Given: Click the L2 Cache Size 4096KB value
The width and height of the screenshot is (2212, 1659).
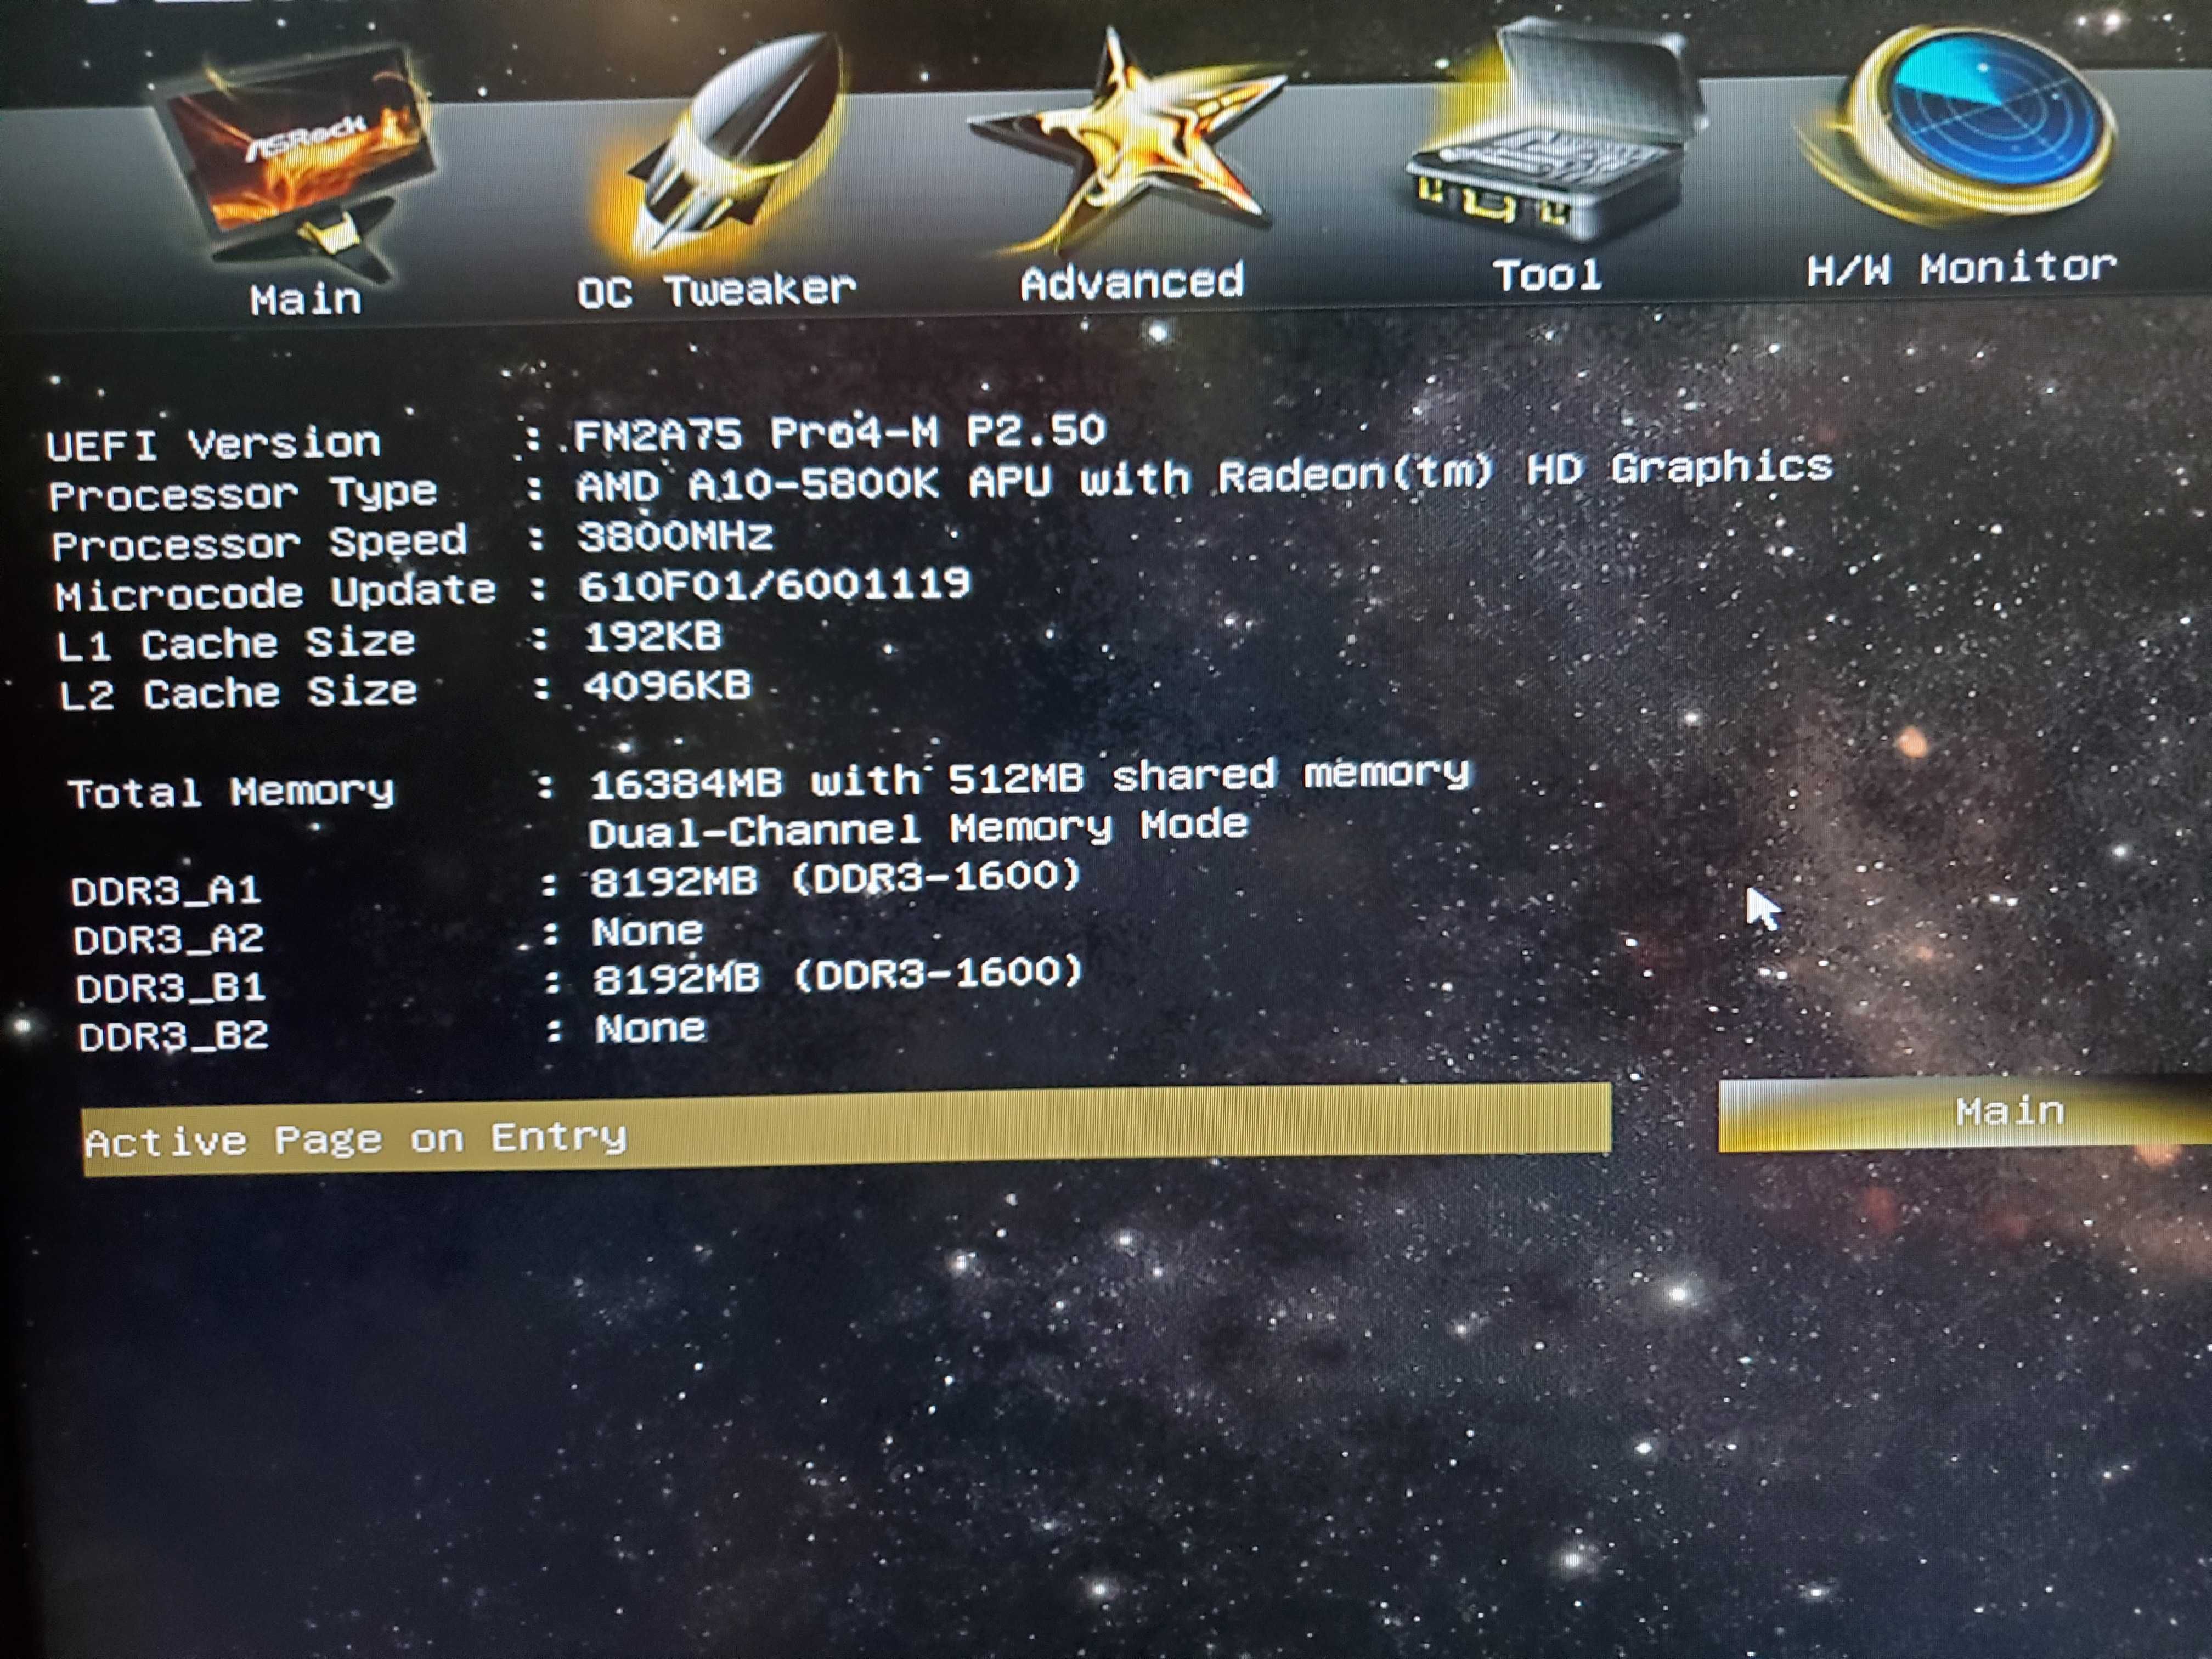Looking at the screenshot, I should pos(667,686).
